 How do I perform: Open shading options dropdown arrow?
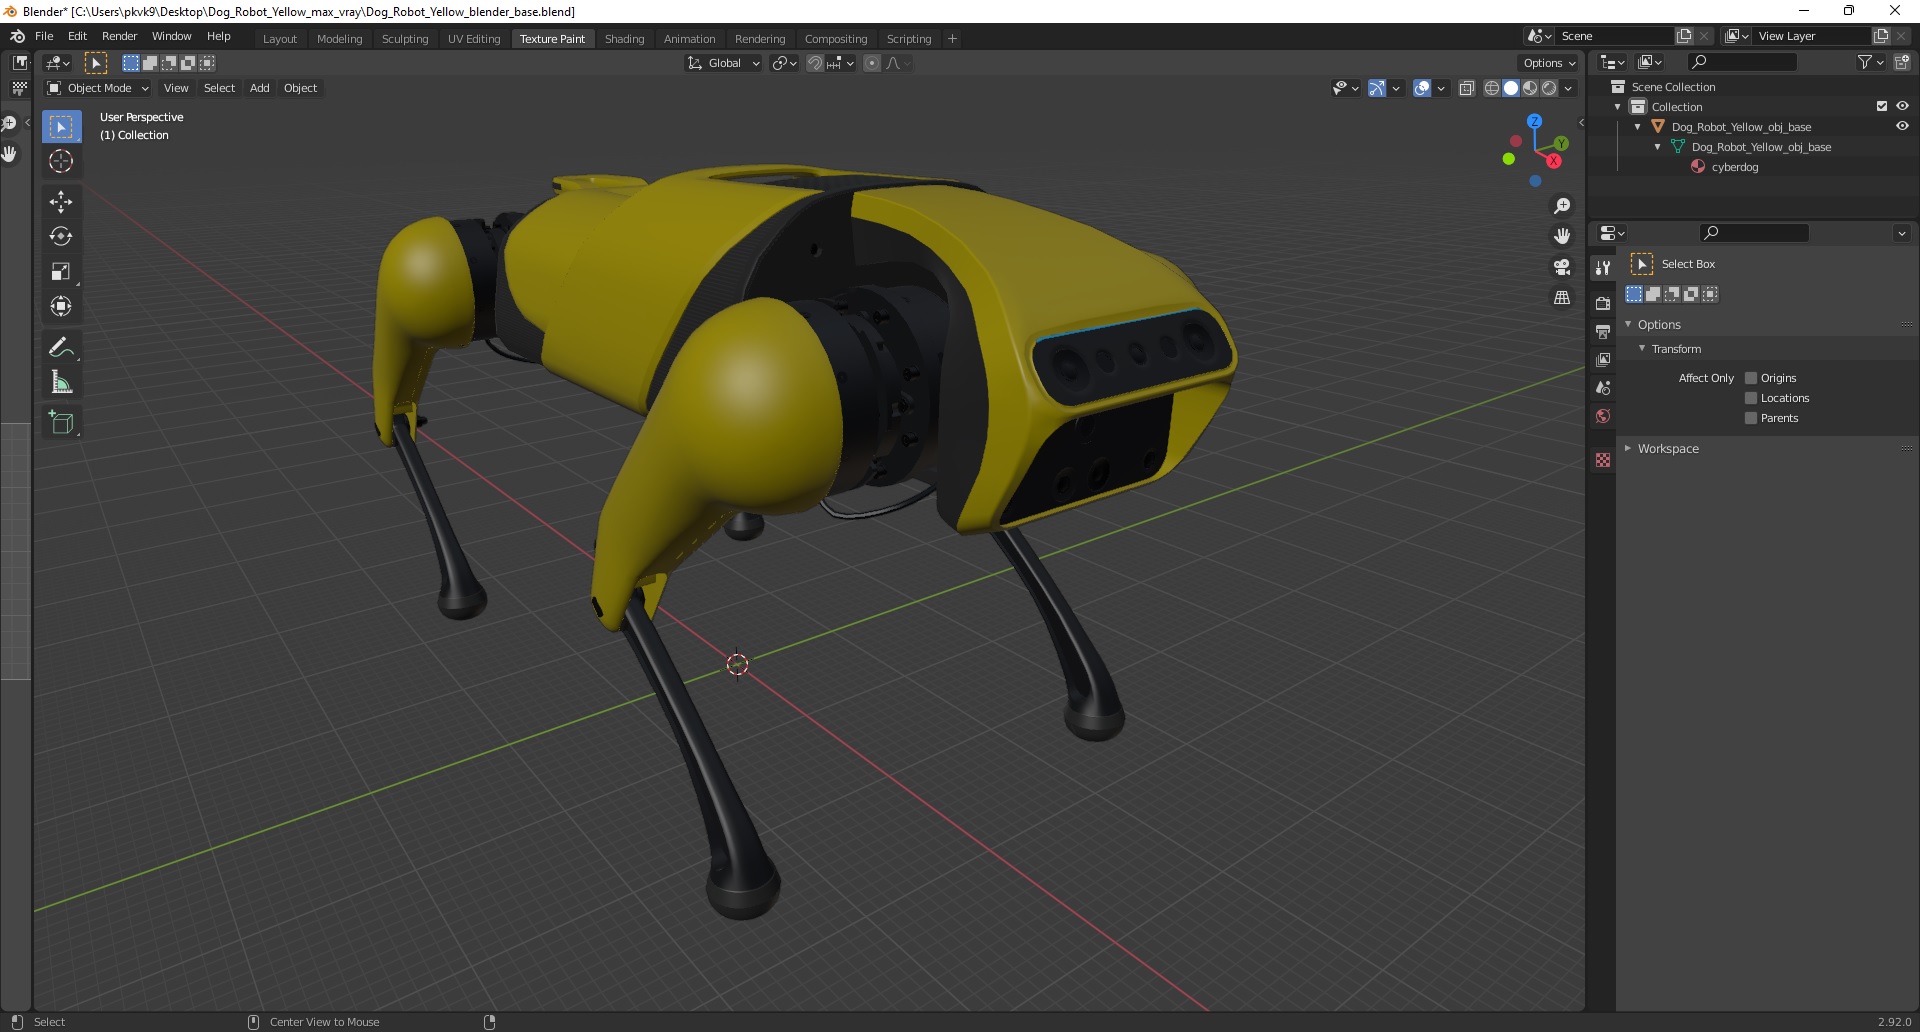(x=1569, y=88)
